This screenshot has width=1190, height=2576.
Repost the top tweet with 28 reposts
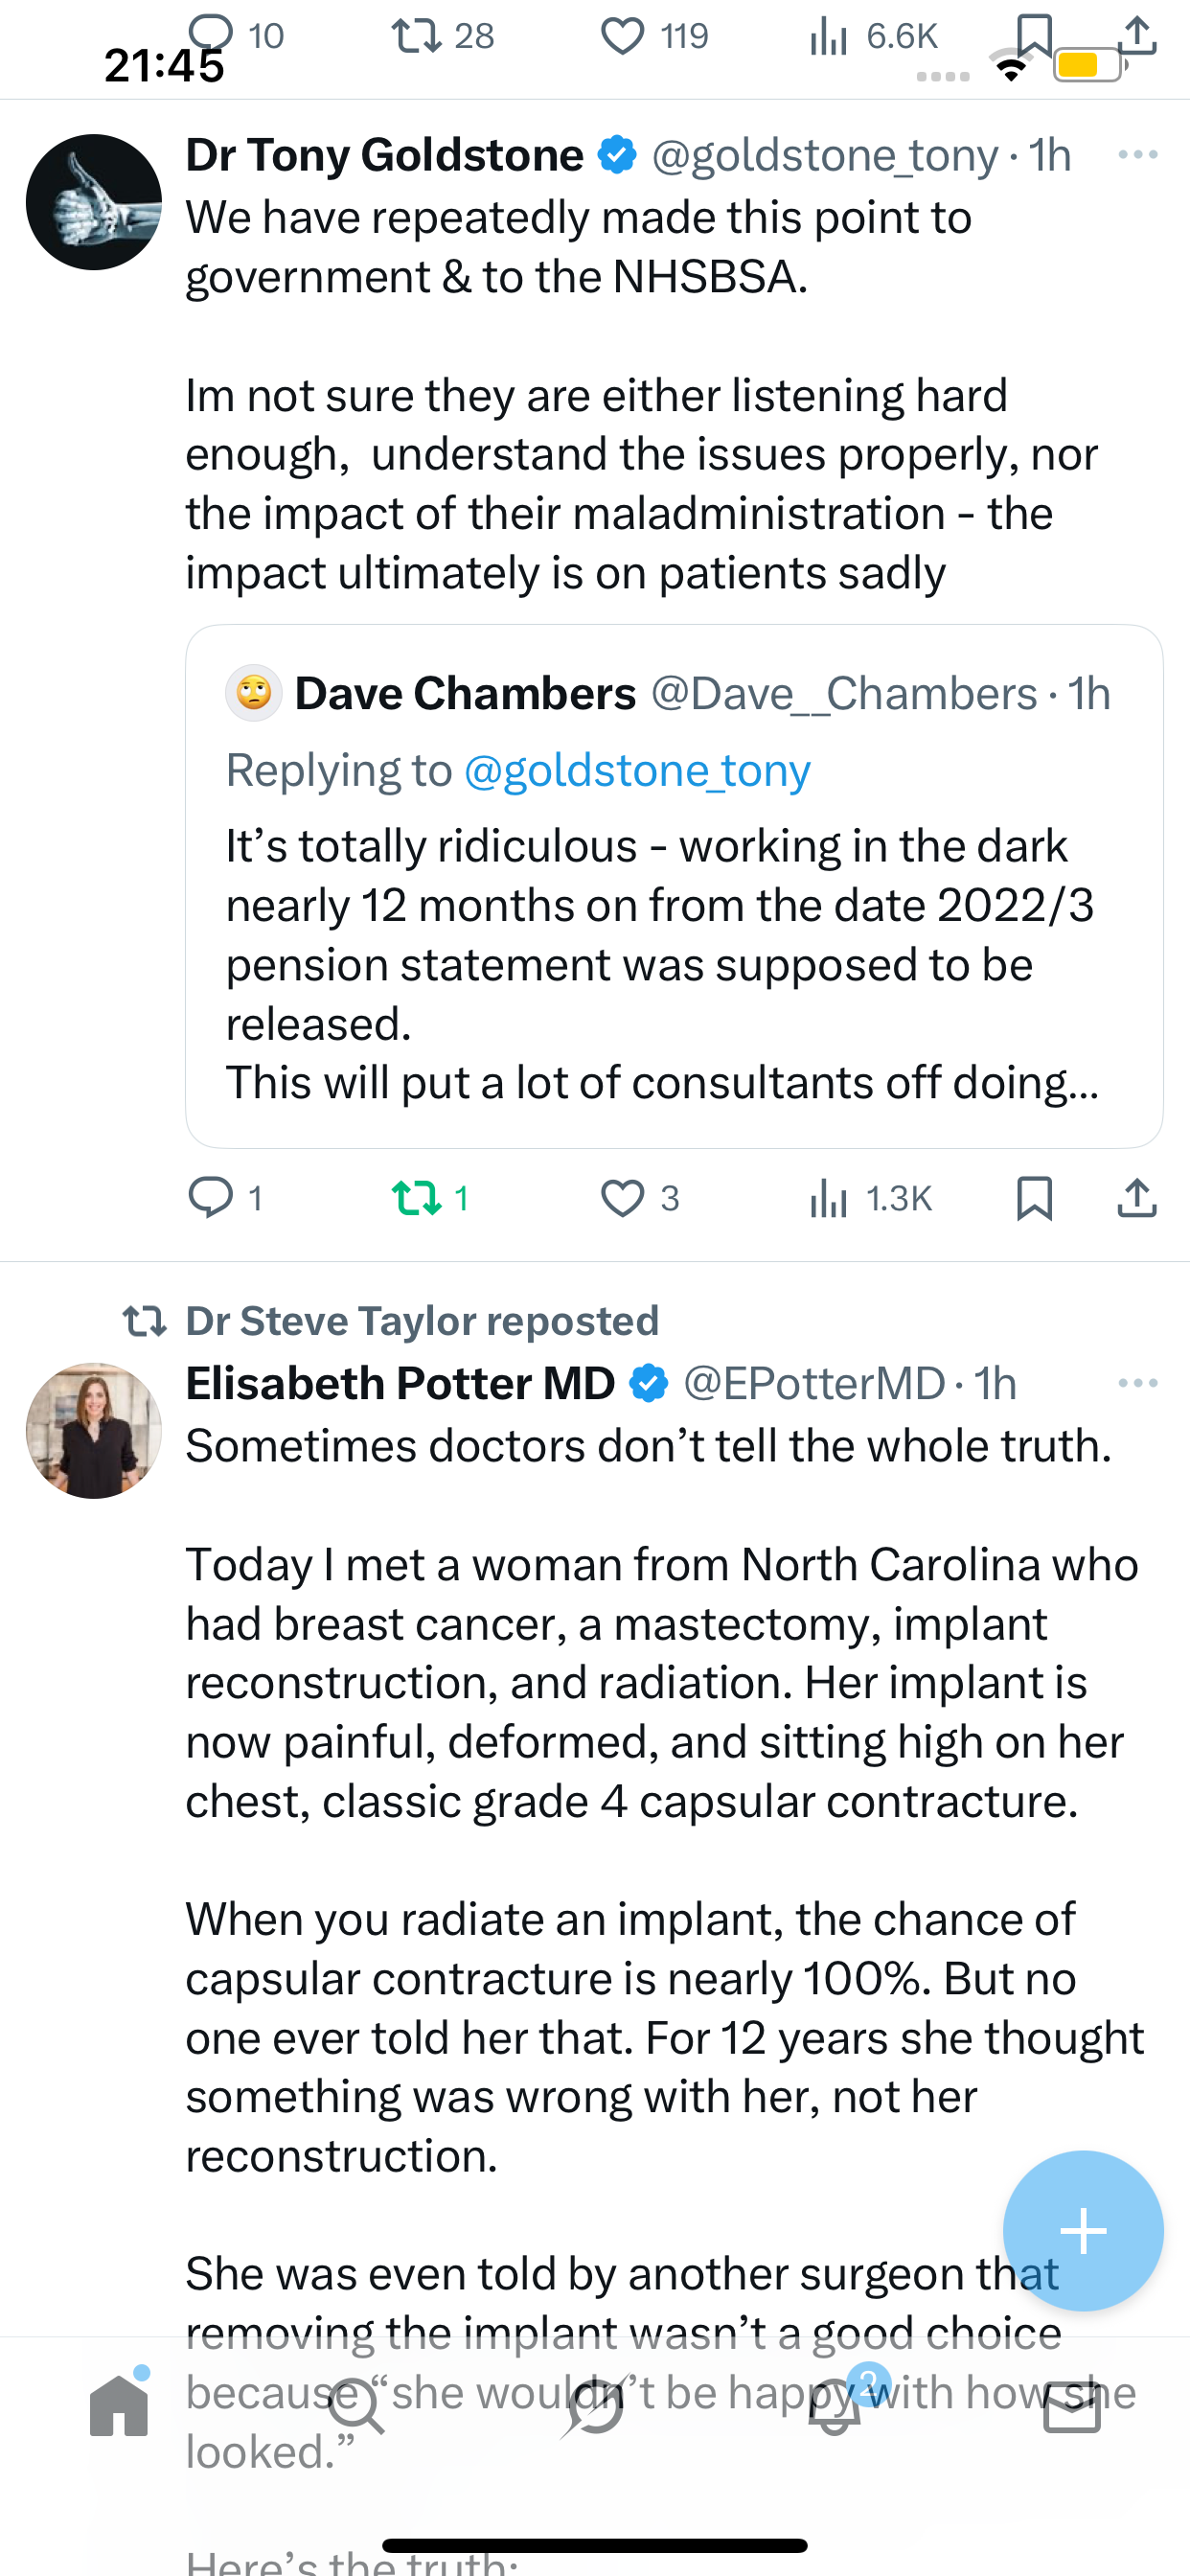pyautogui.click(x=416, y=37)
